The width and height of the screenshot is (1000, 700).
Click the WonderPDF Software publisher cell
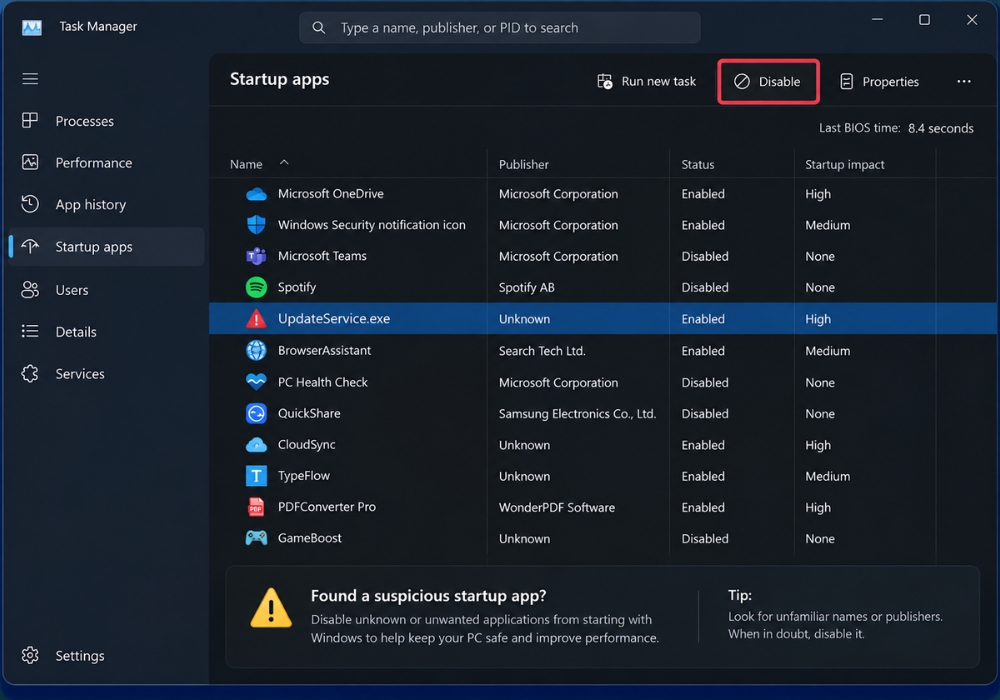(557, 507)
